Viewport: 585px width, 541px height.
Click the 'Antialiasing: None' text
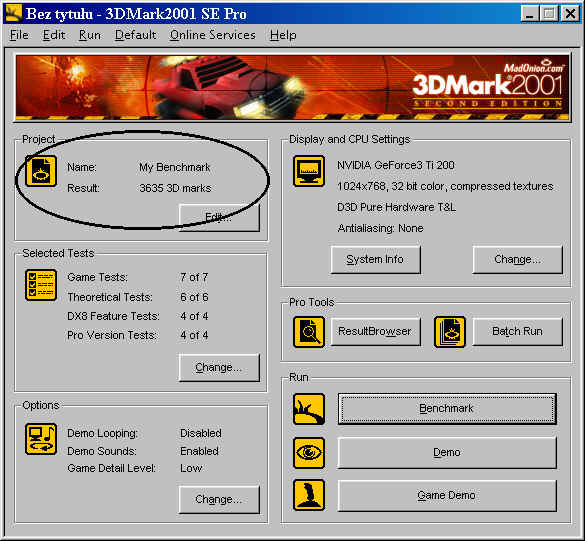pyautogui.click(x=380, y=228)
